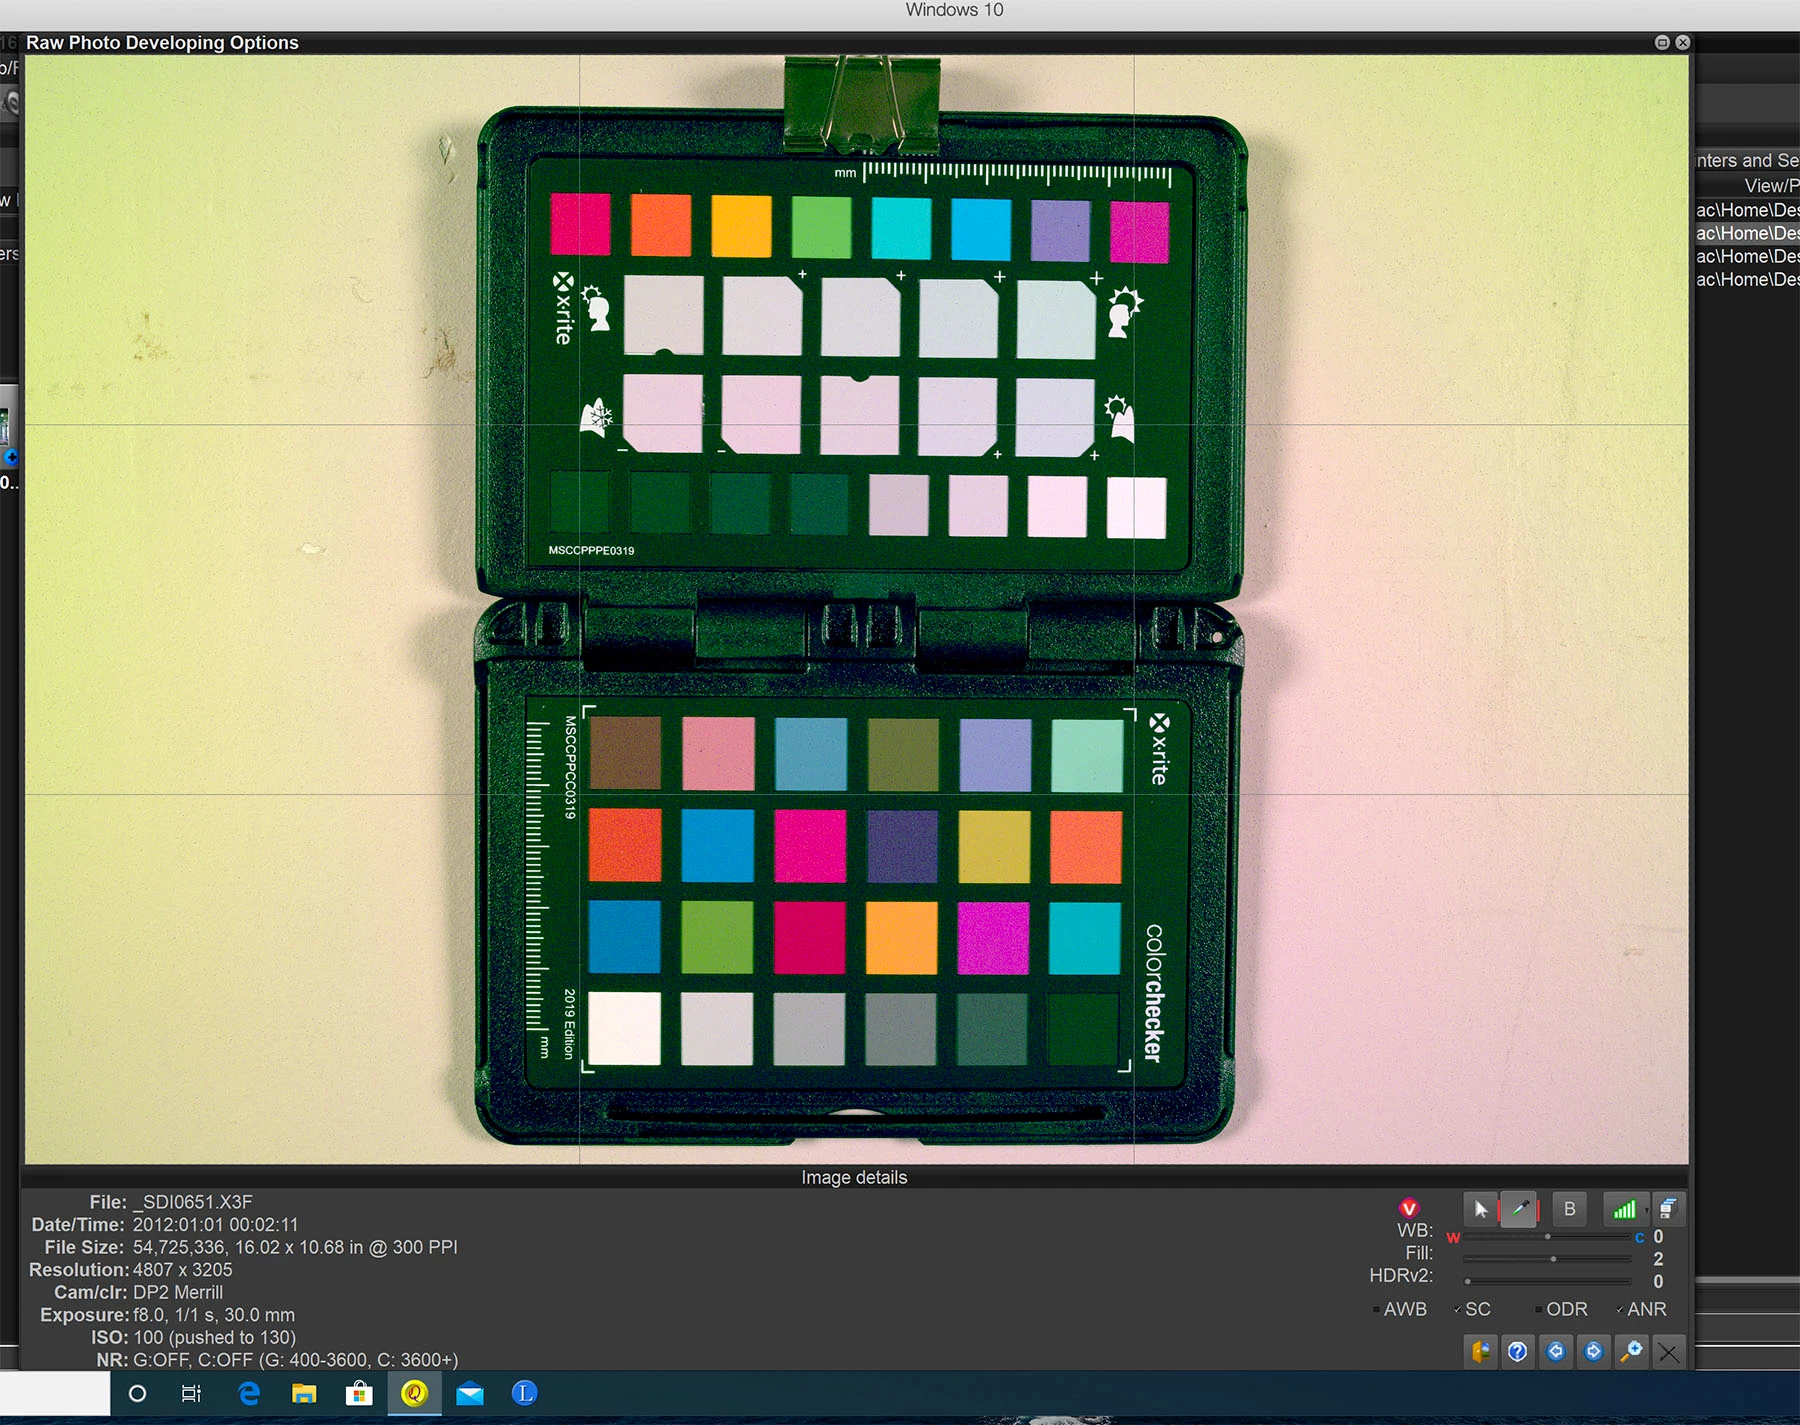Image resolution: width=1800 pixels, height=1425 pixels.
Task: Click the red V badge icon
Action: [x=1409, y=1207]
